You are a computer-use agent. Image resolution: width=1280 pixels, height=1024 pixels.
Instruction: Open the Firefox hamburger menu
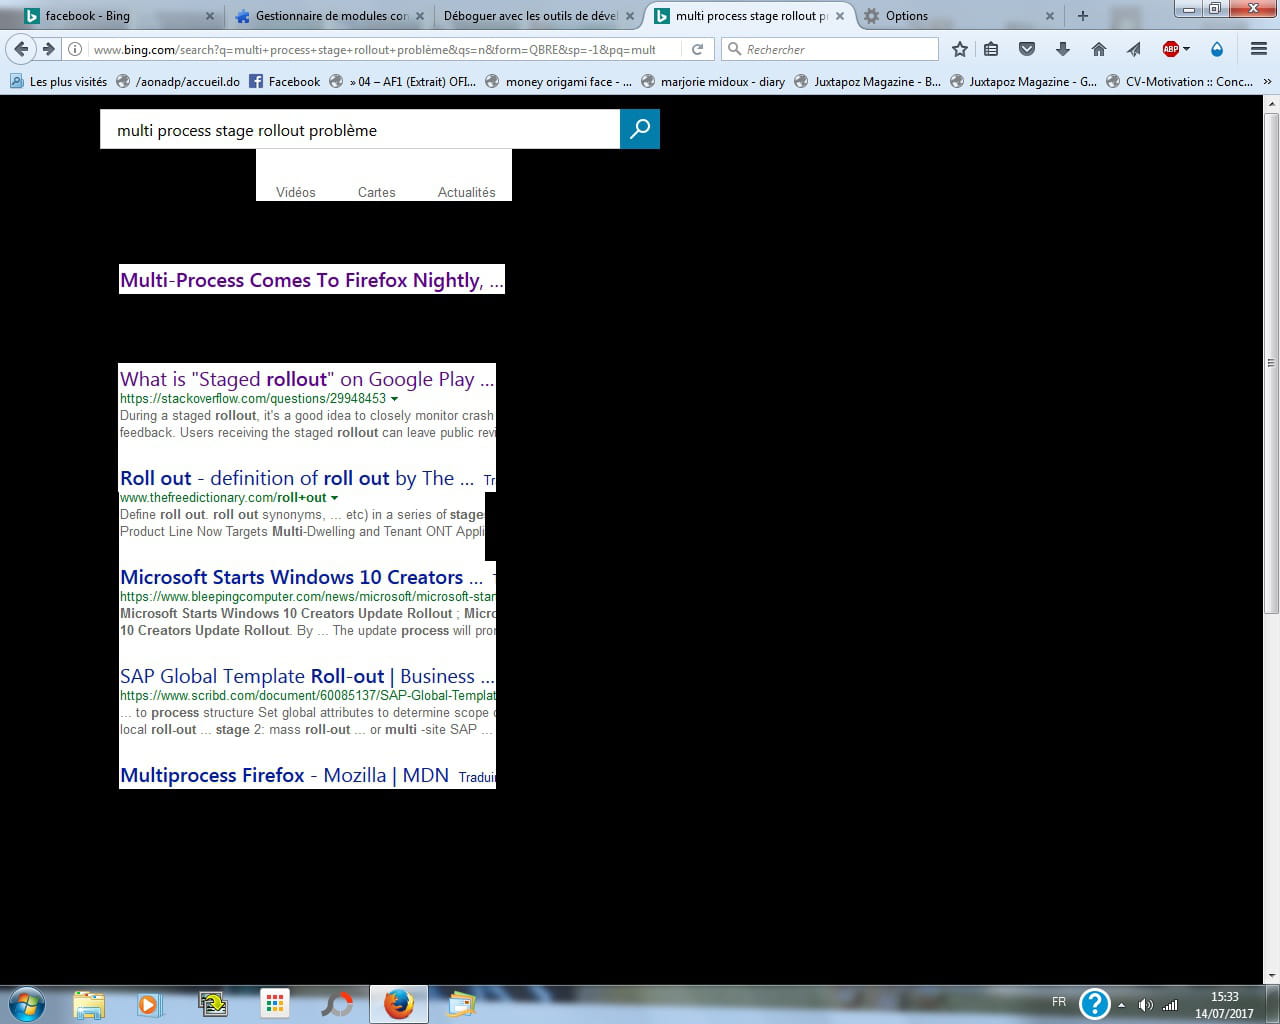pyautogui.click(x=1259, y=49)
